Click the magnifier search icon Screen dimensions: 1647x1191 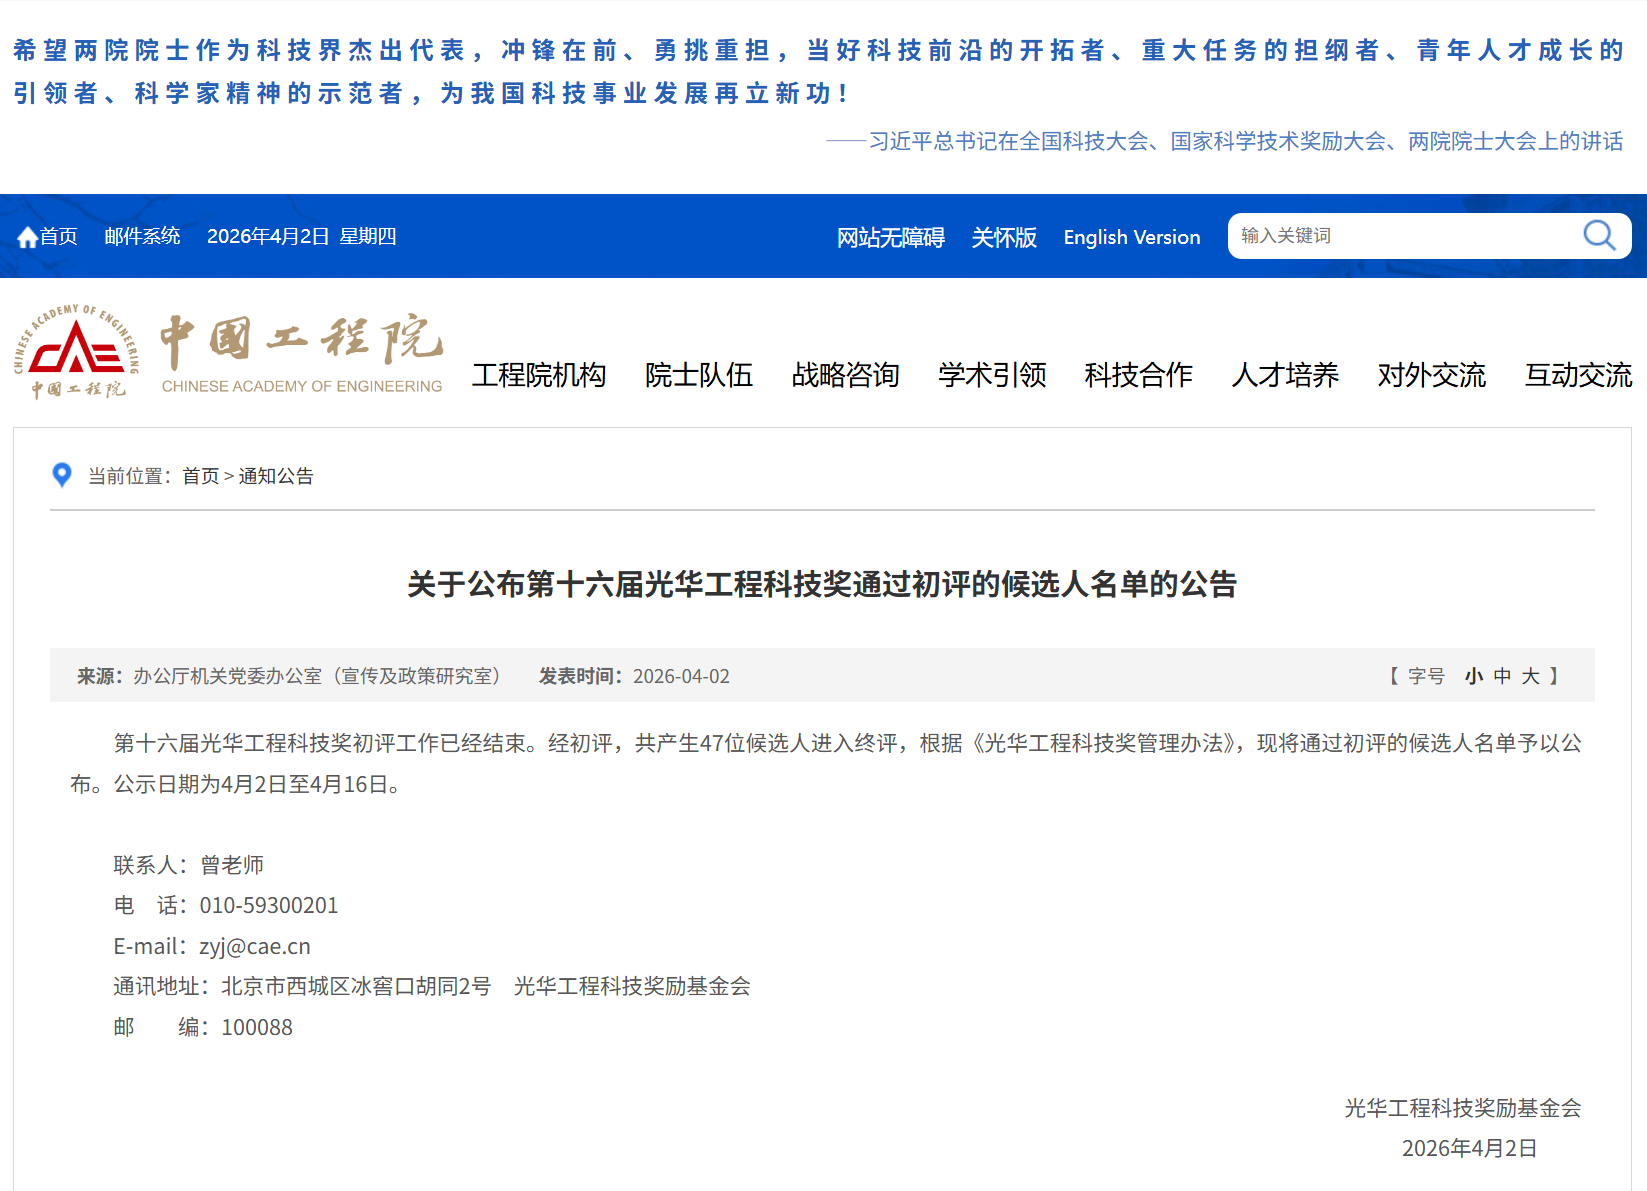point(1599,236)
